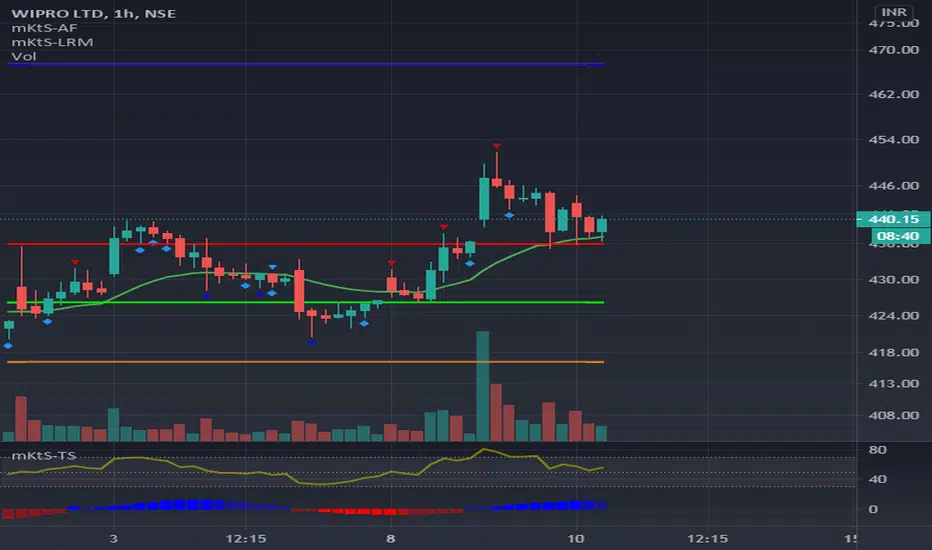932x550 pixels.
Task: Click the 462.00 price axis label
Action: point(893,95)
